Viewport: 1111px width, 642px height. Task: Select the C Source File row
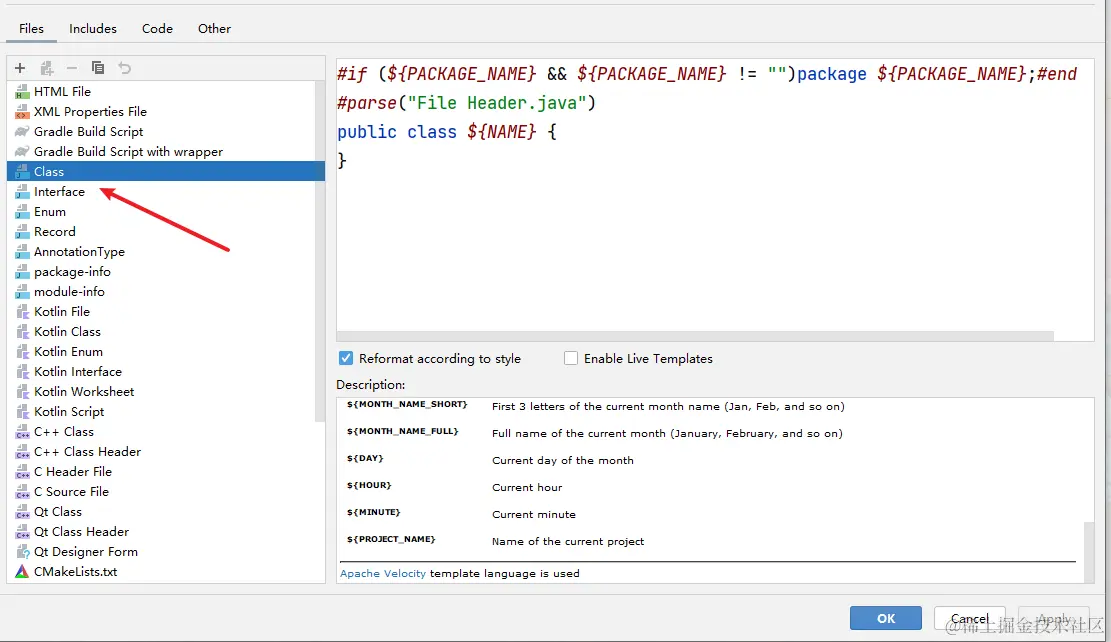point(165,491)
